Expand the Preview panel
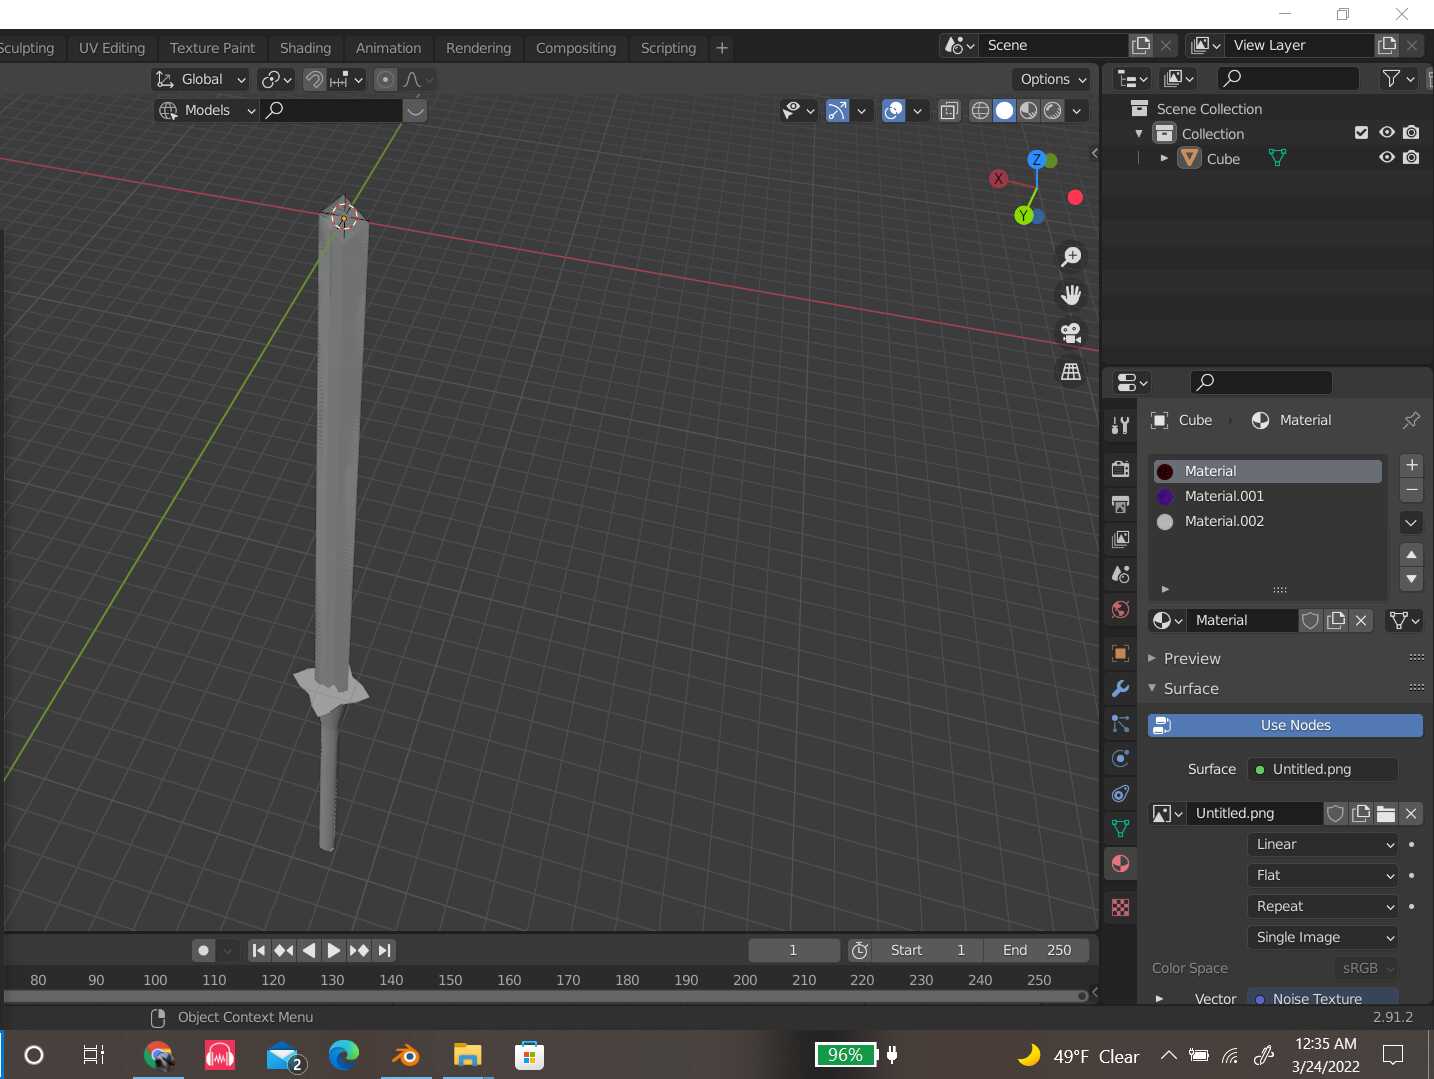 point(1191,658)
